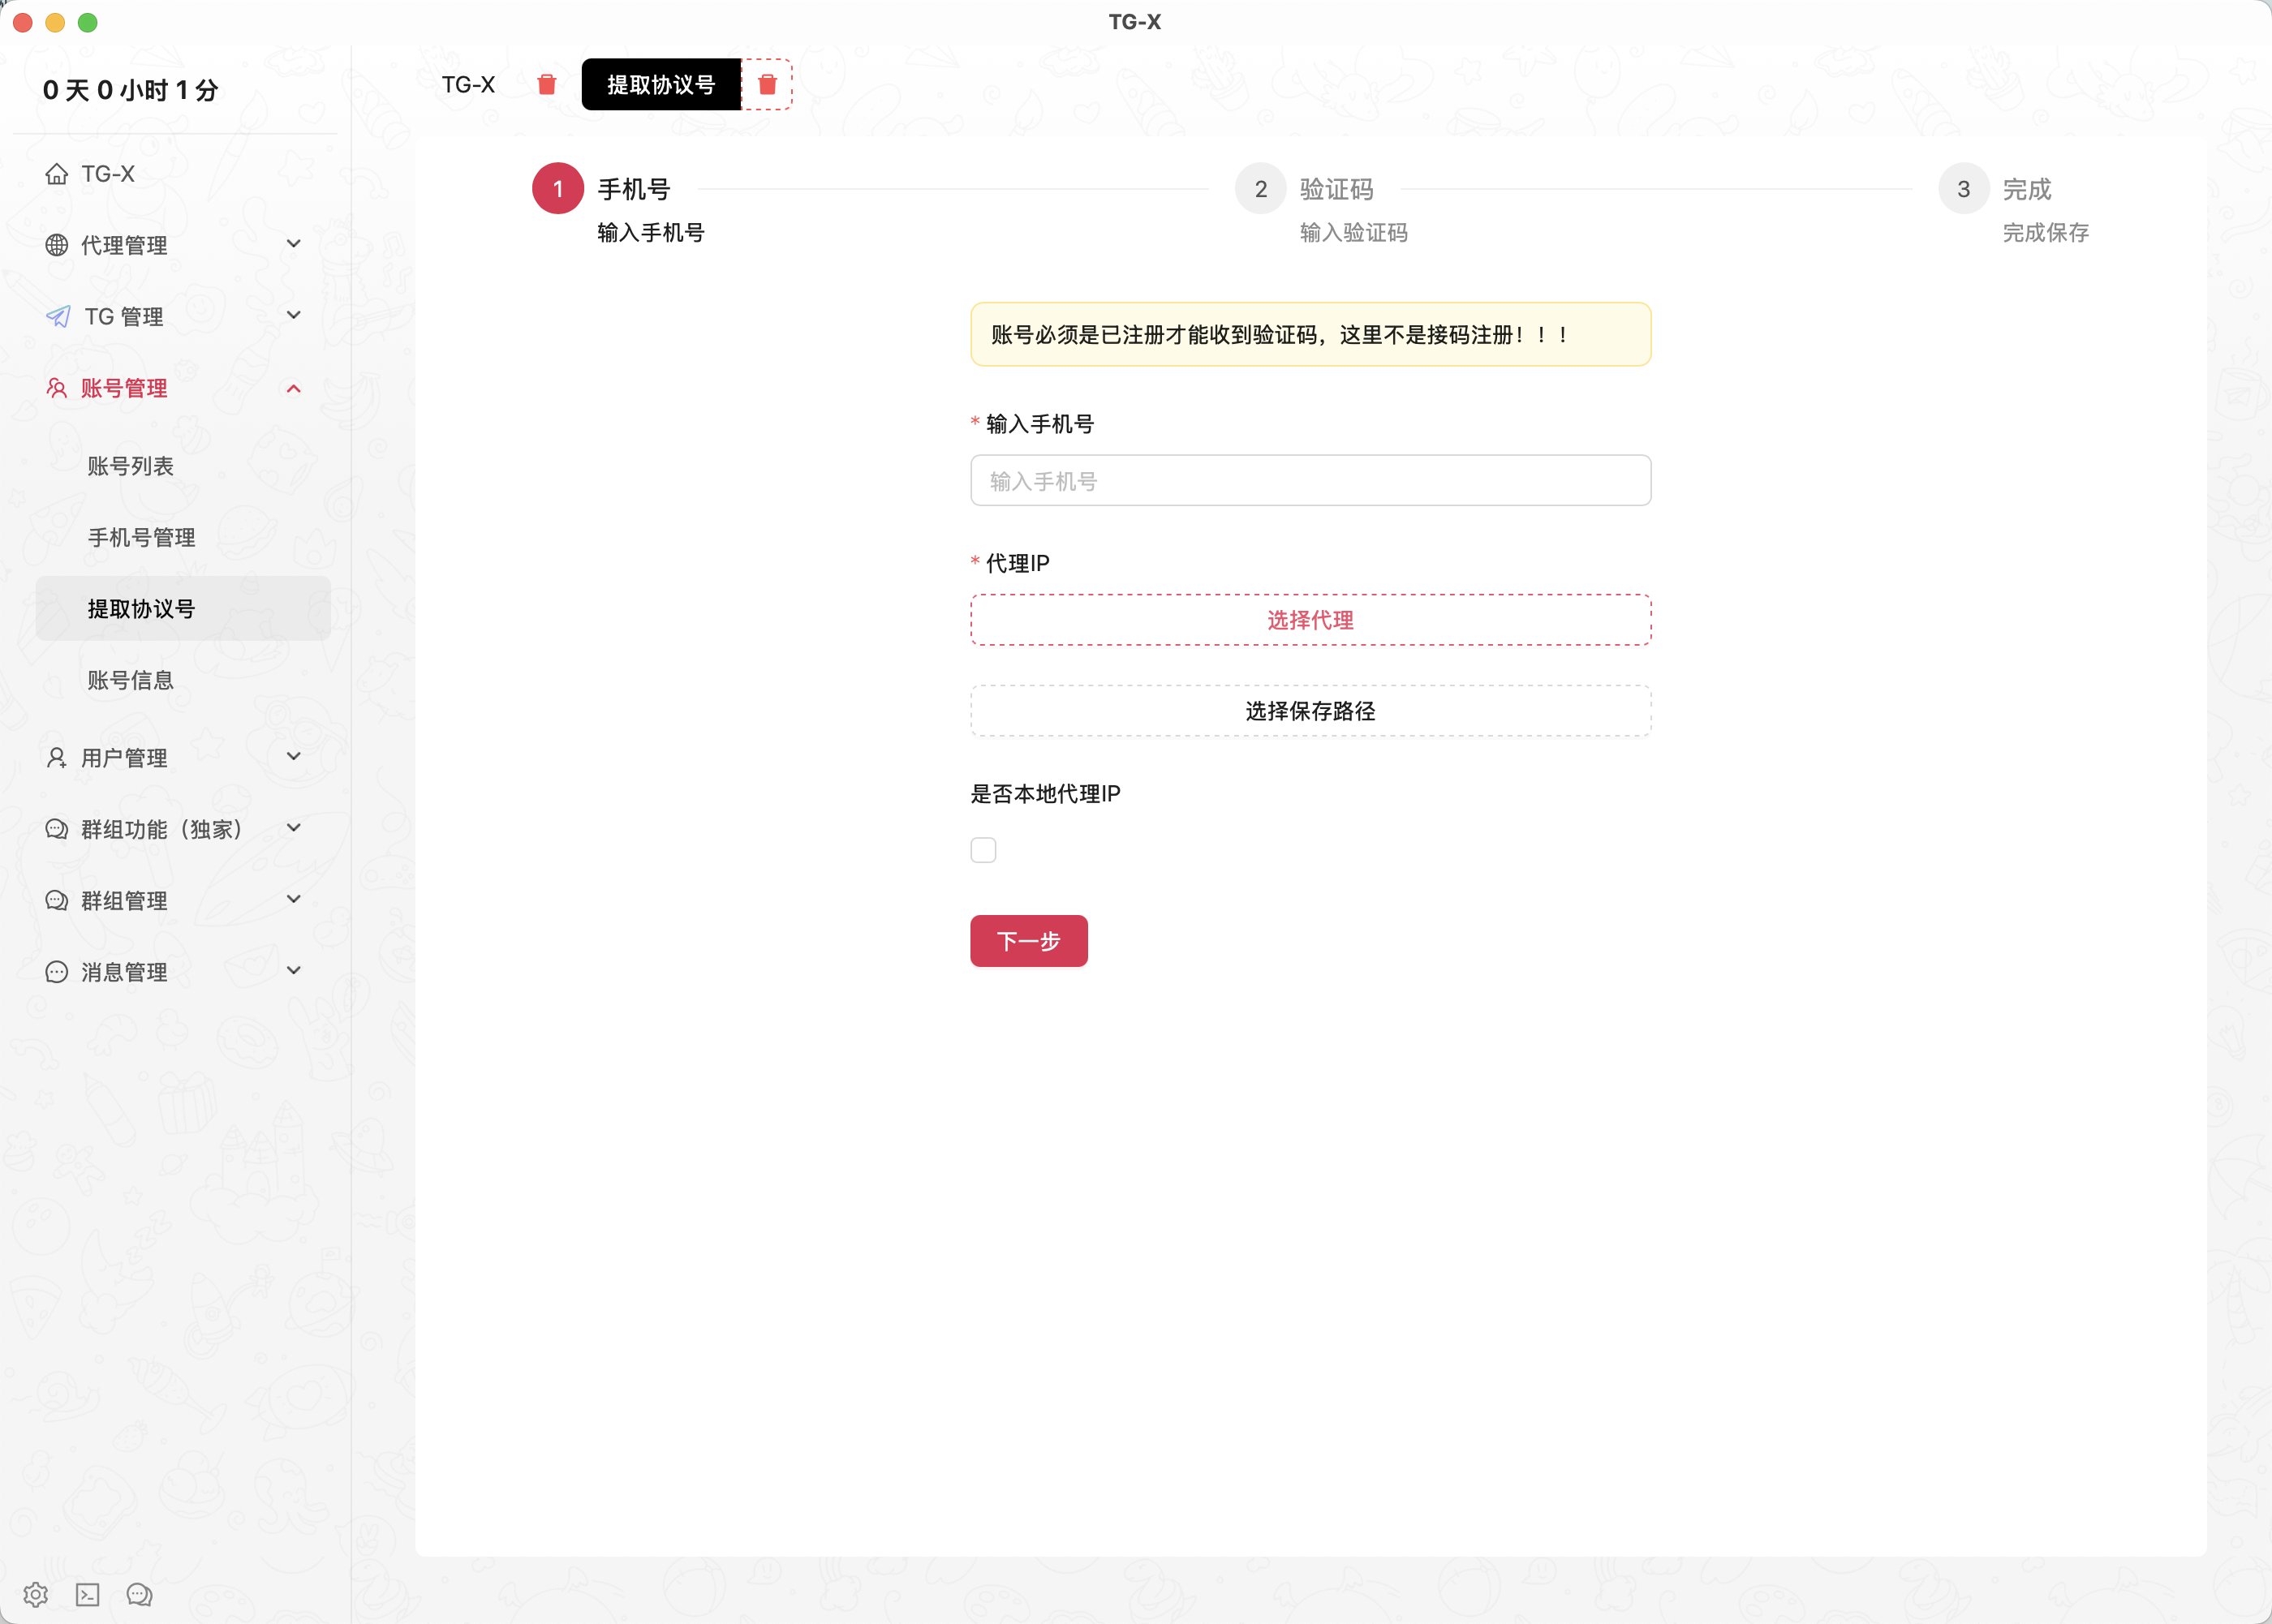Click the chat icon for 群组功能（独家）
Image resolution: width=2272 pixels, height=1624 pixels.
pos(57,829)
